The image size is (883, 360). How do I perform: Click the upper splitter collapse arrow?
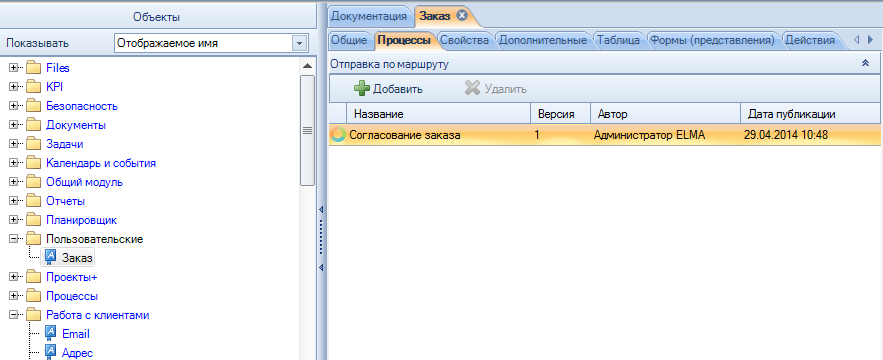[321, 210]
